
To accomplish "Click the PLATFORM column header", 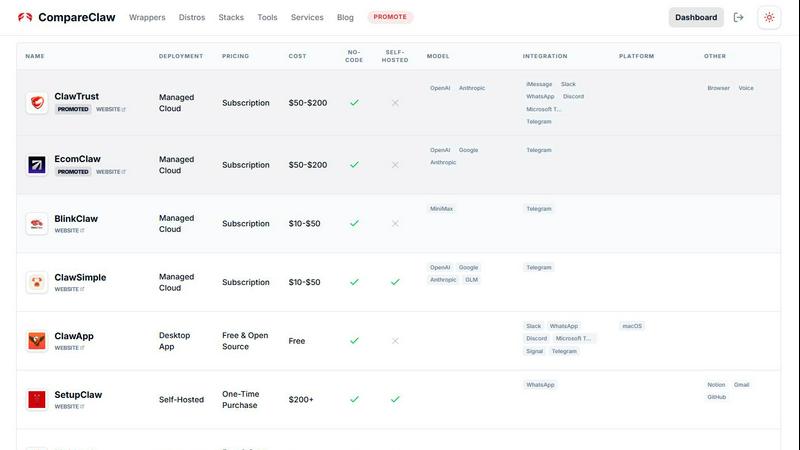I will coord(636,56).
